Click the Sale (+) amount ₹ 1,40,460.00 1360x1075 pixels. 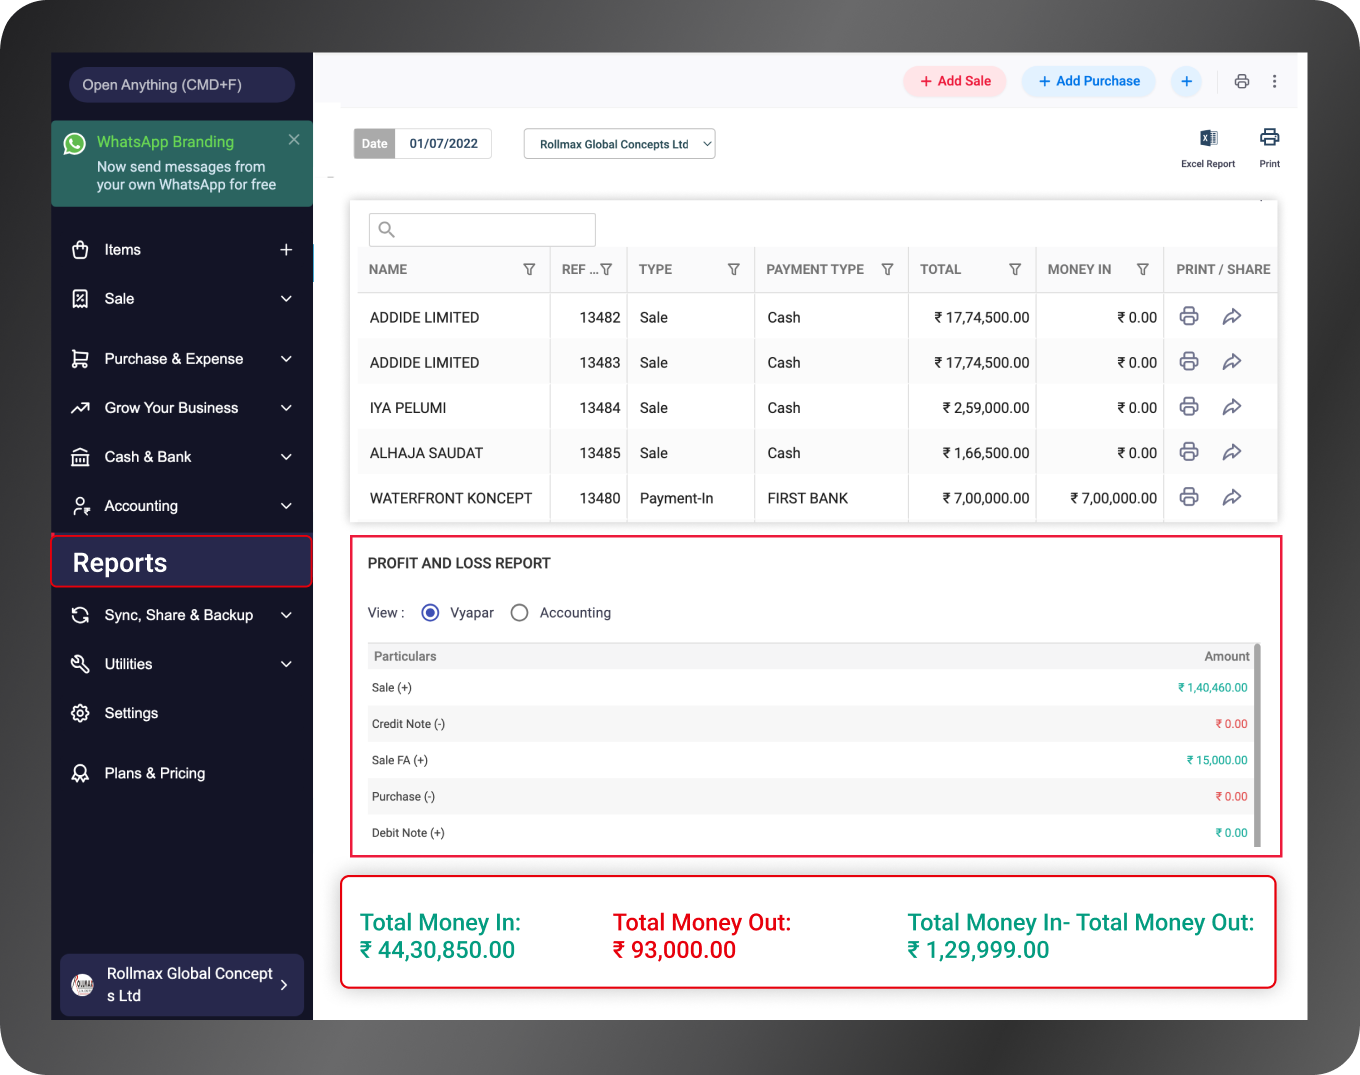point(1212,688)
